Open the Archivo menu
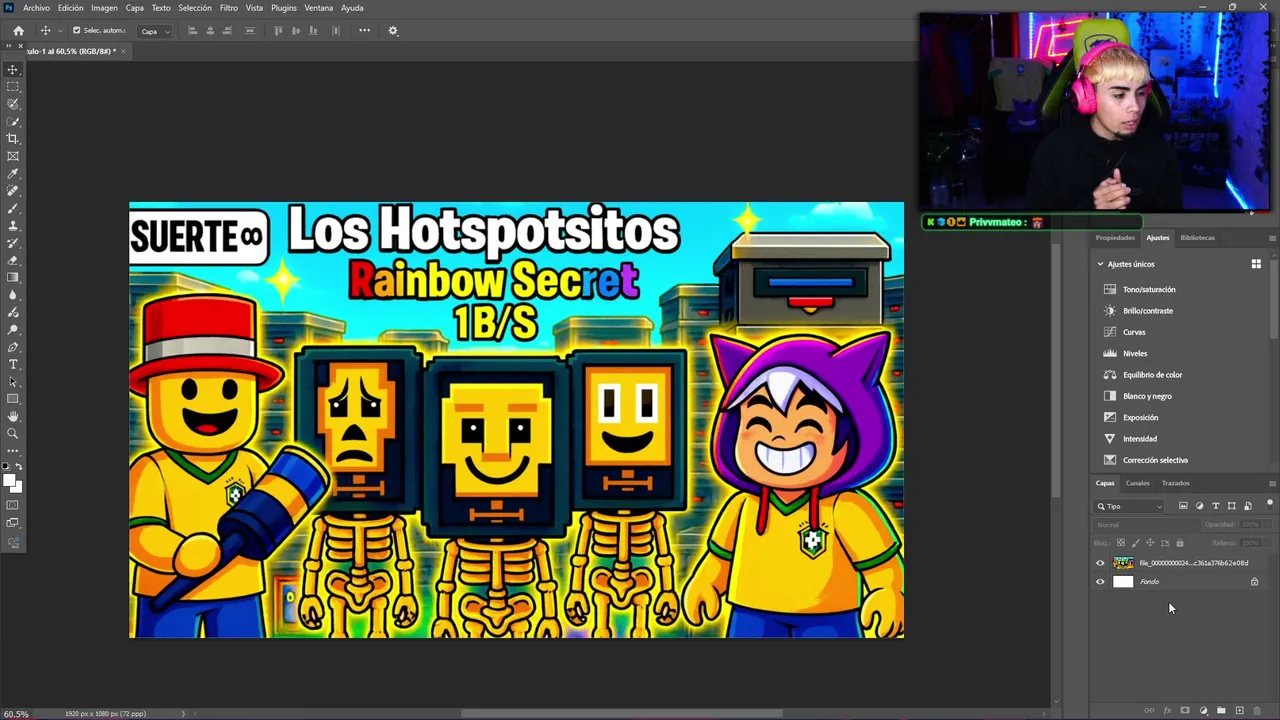The image size is (1280, 720). tap(36, 8)
